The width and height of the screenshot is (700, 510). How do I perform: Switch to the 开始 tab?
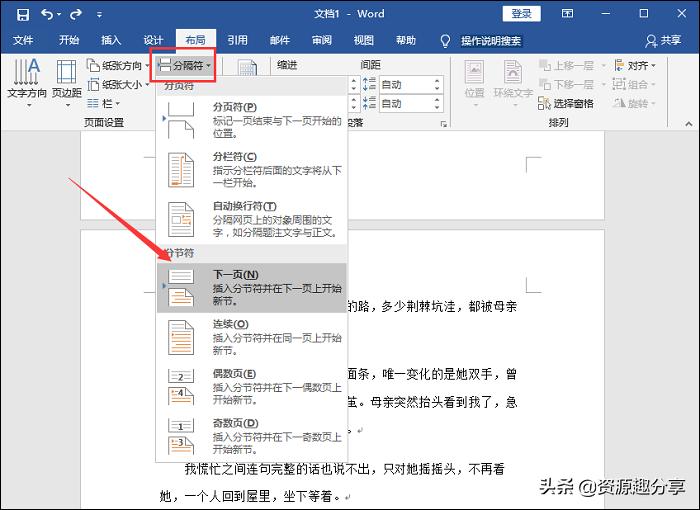click(x=69, y=40)
